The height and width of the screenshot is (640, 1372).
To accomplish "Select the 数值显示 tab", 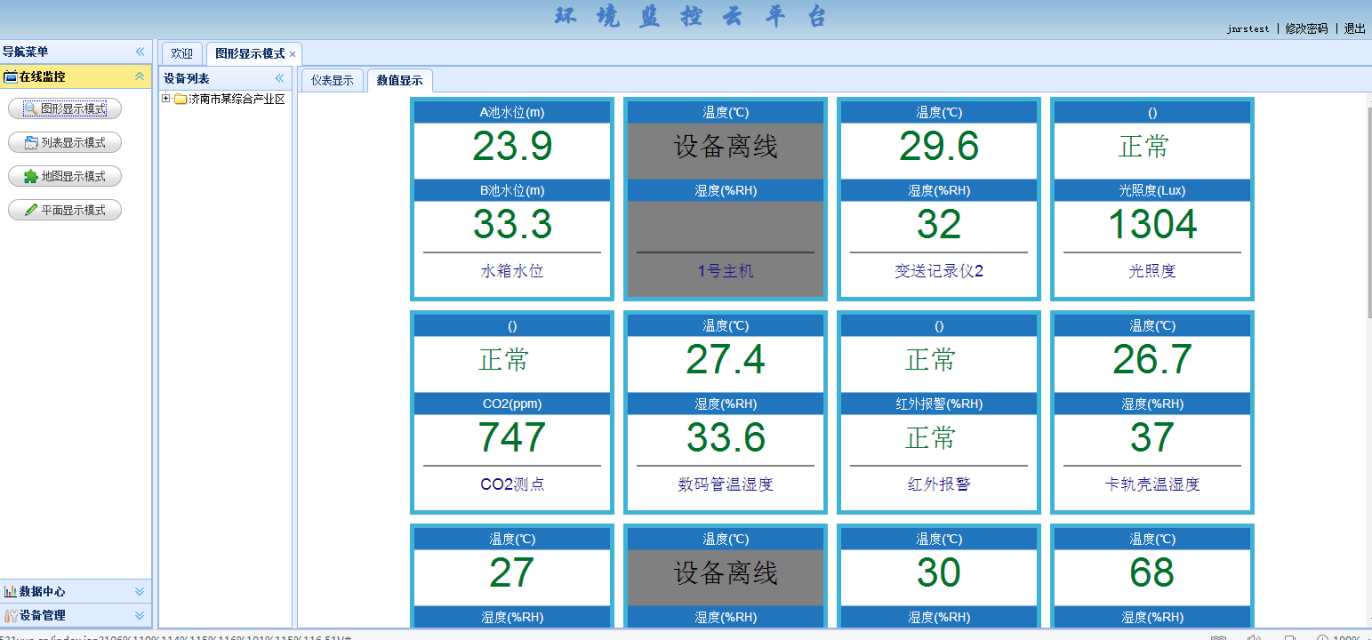I will point(398,79).
